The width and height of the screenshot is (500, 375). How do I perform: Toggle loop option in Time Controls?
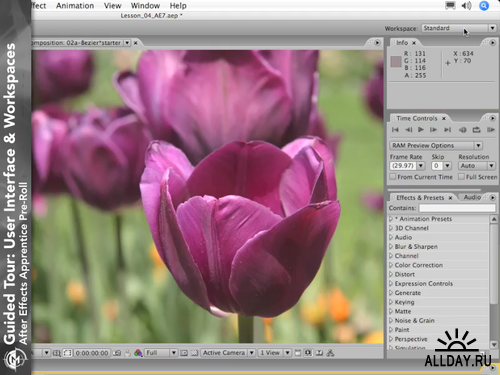tap(476, 130)
